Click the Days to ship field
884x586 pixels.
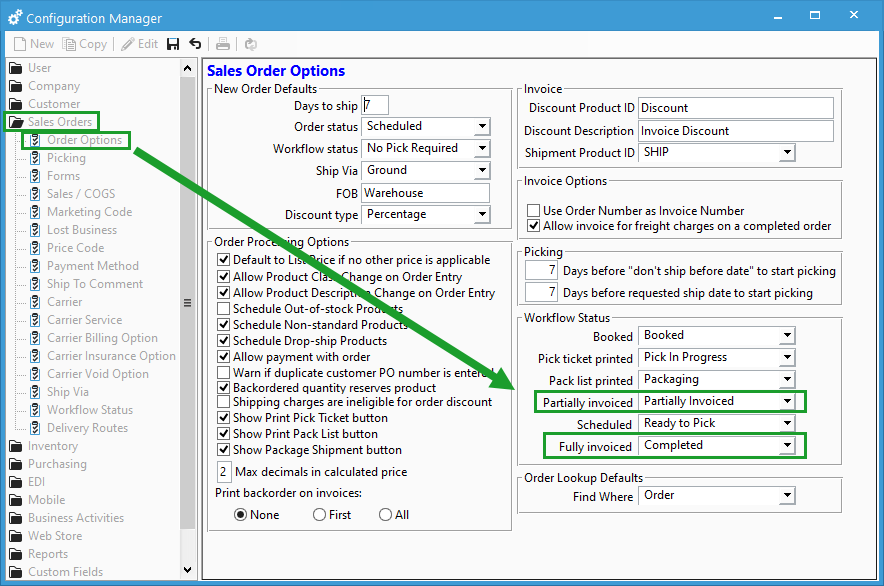(x=375, y=105)
